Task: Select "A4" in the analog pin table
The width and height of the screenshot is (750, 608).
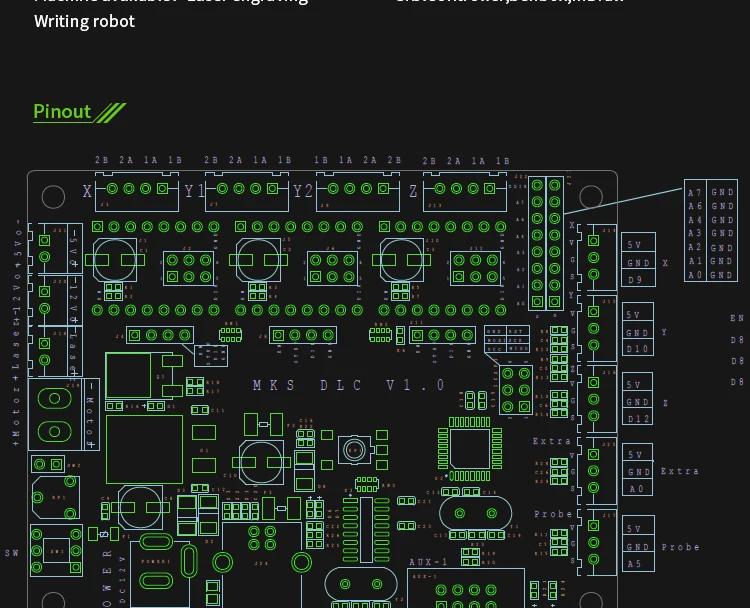Action: click(x=695, y=220)
